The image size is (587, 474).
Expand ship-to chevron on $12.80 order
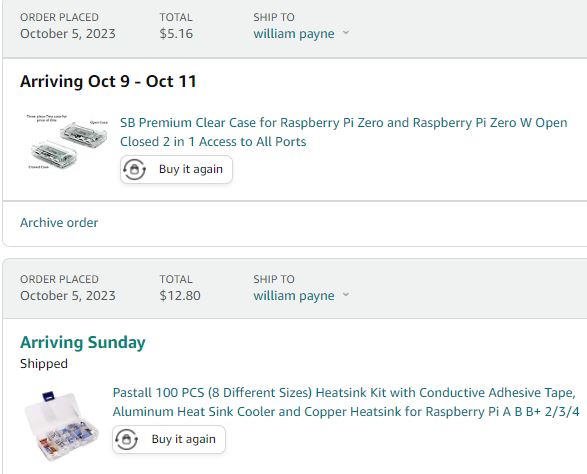click(346, 295)
